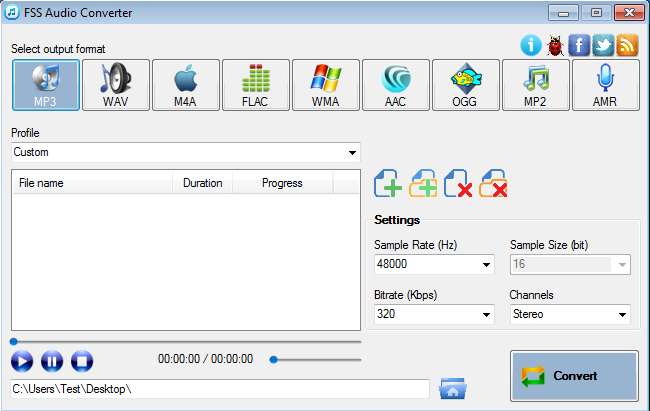Add a file with the plus icon

388,183
